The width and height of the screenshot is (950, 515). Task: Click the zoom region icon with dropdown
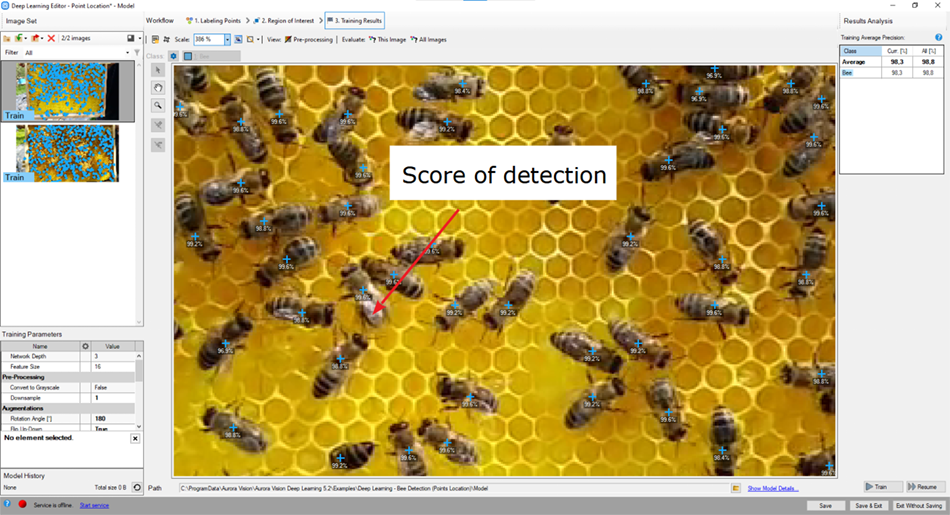coord(250,39)
